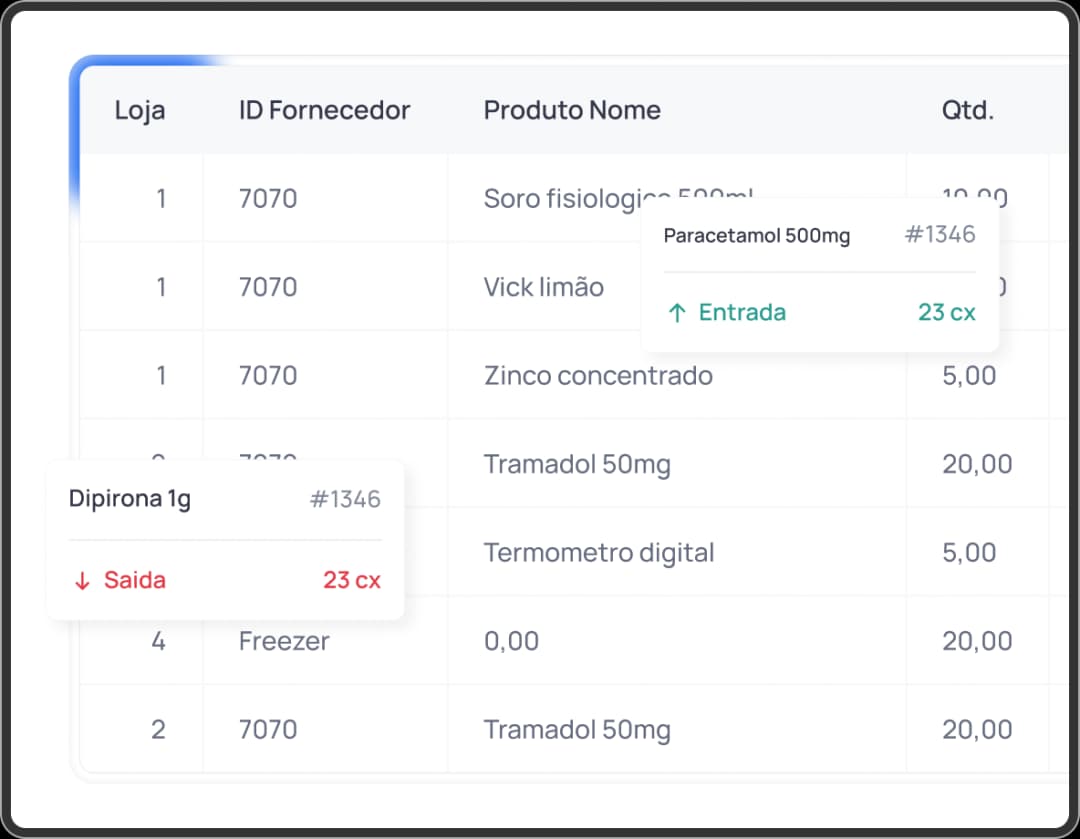
Task: Select the Termometro digital product cell
Action: pyautogui.click(x=599, y=553)
